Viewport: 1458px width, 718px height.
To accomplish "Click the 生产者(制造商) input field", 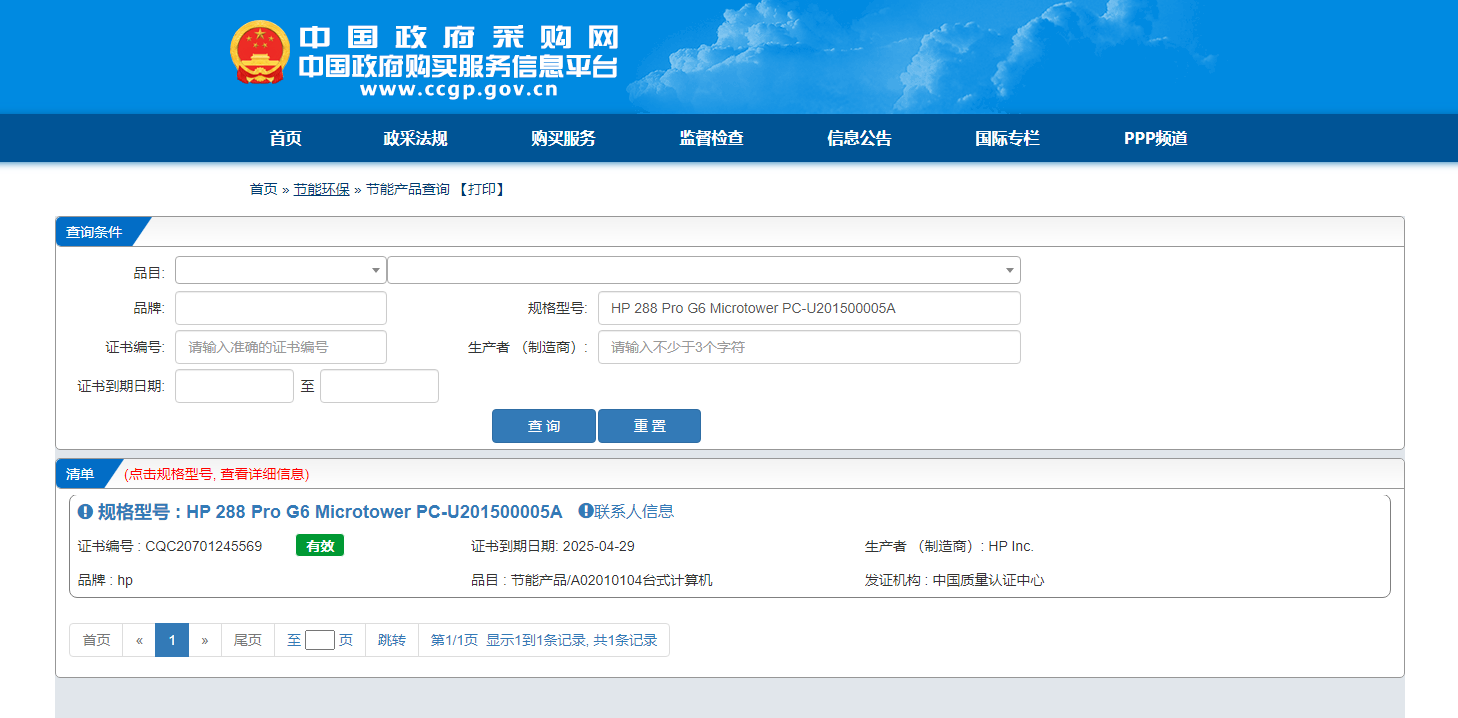I will point(809,347).
